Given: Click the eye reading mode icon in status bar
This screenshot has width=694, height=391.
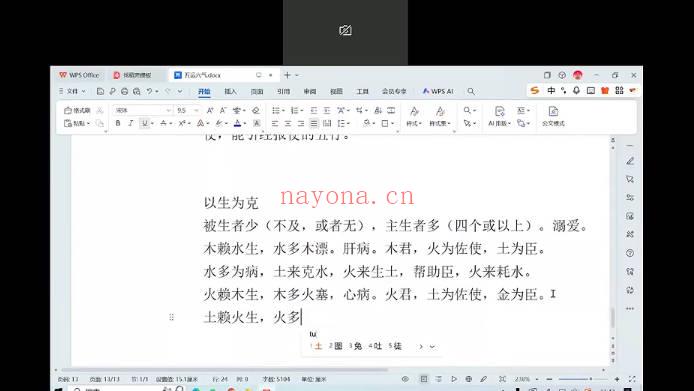Looking at the screenshot, I should tap(405, 379).
